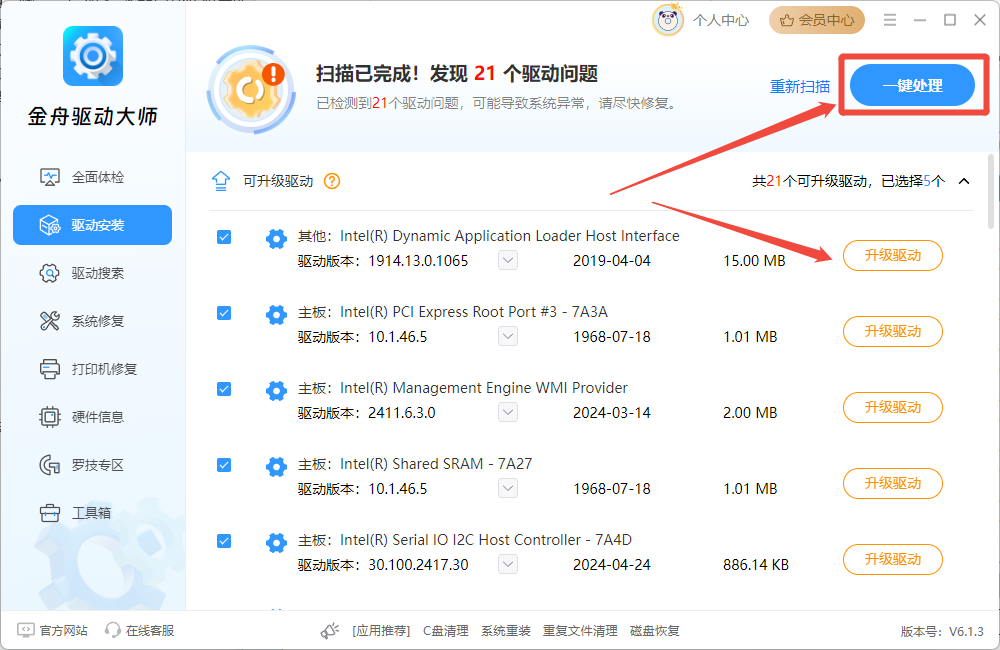Image resolution: width=1000 pixels, height=650 pixels.
Task: Click gear icon of Shared SRAM driver
Action: (276, 466)
